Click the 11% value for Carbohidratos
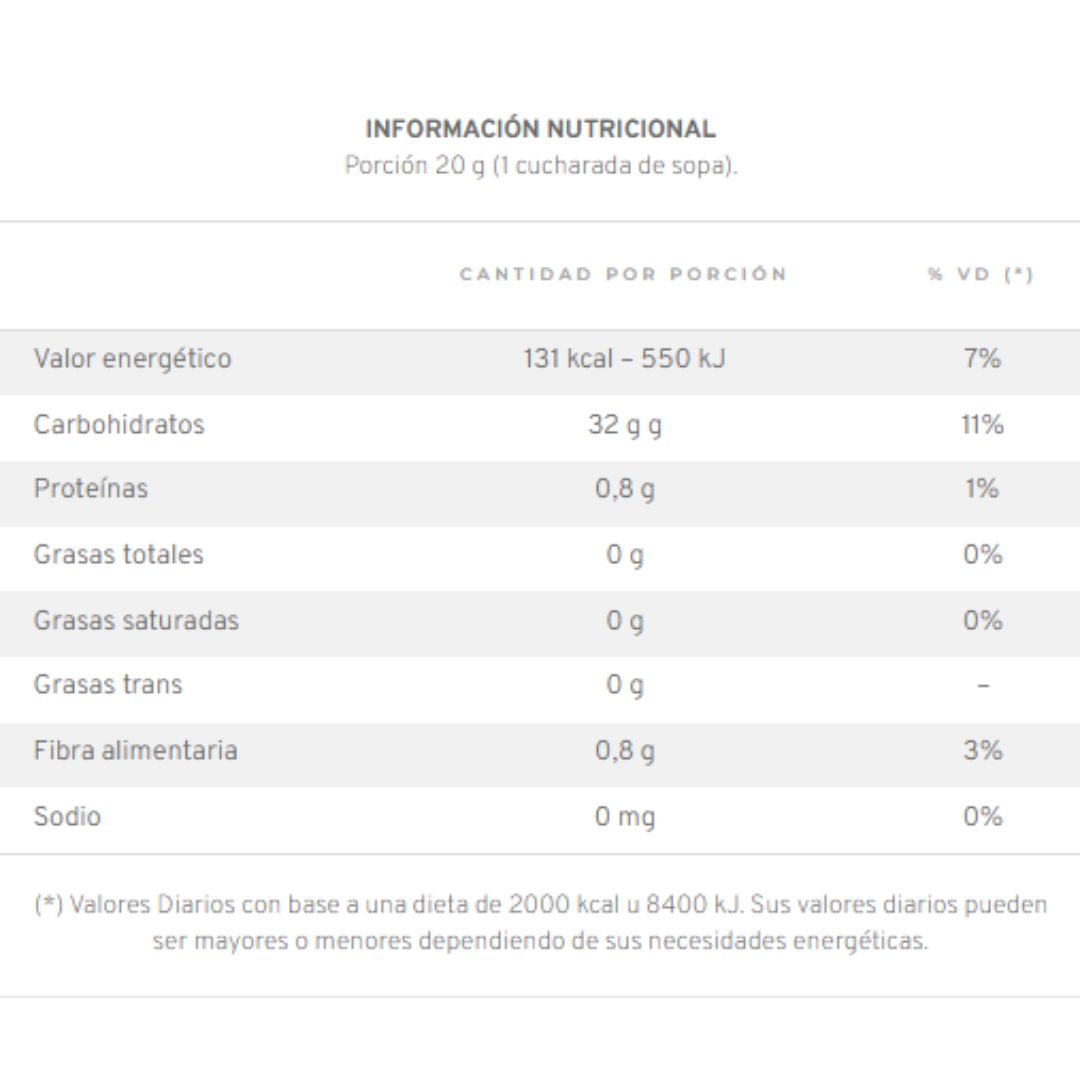 982,424
